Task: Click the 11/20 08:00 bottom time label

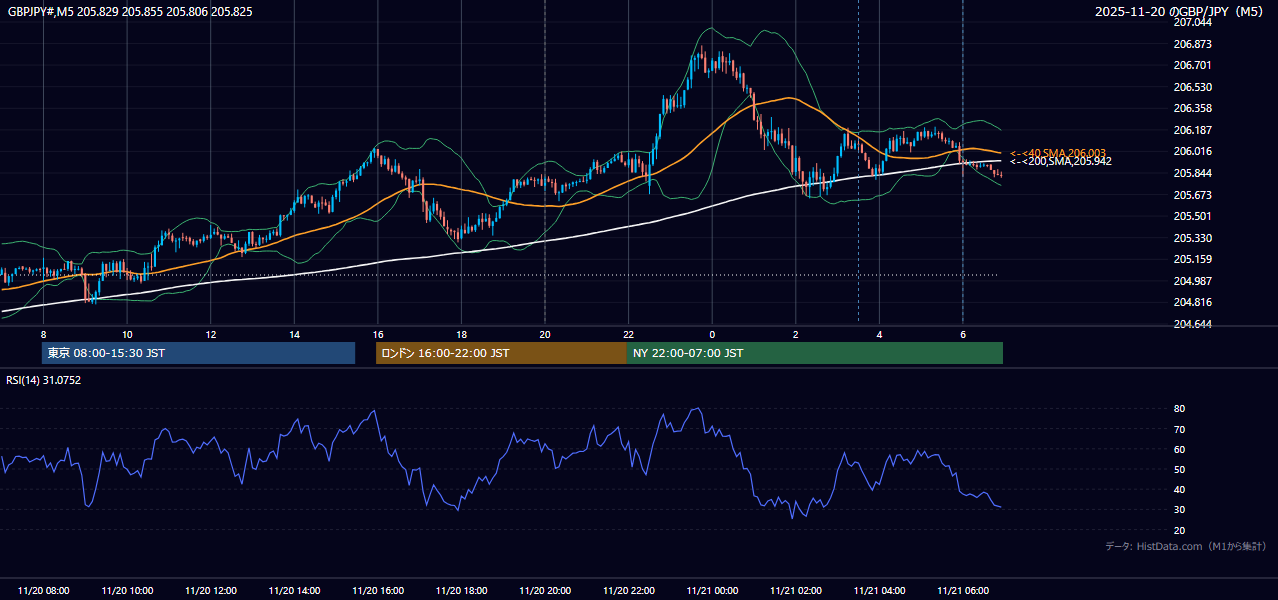Action: point(44,591)
